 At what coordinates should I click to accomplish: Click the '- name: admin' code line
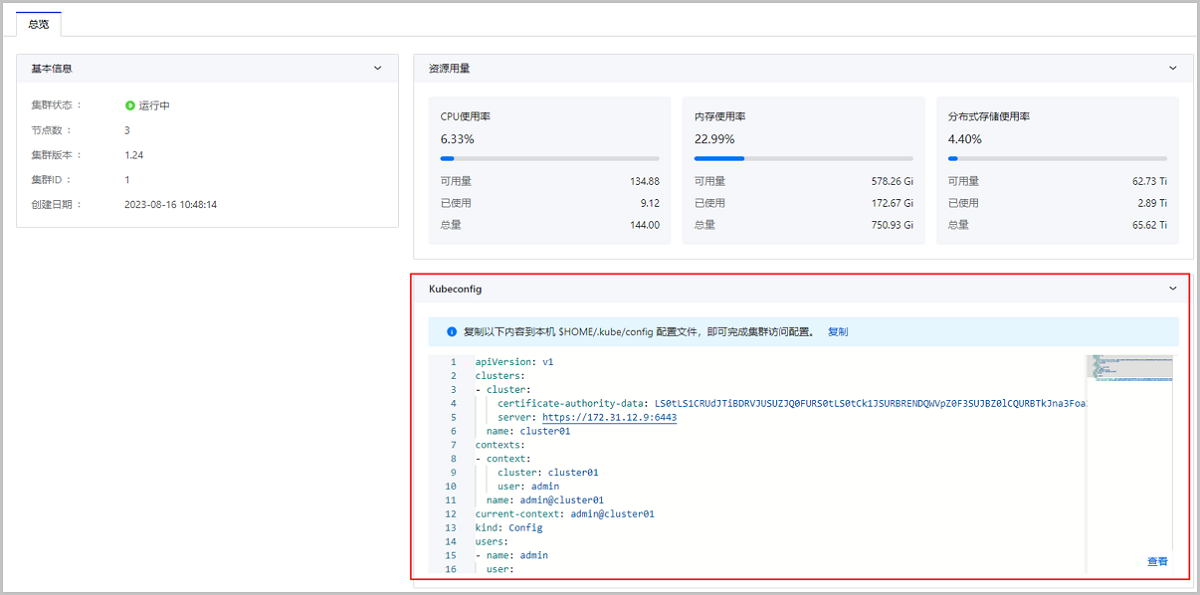click(511, 555)
